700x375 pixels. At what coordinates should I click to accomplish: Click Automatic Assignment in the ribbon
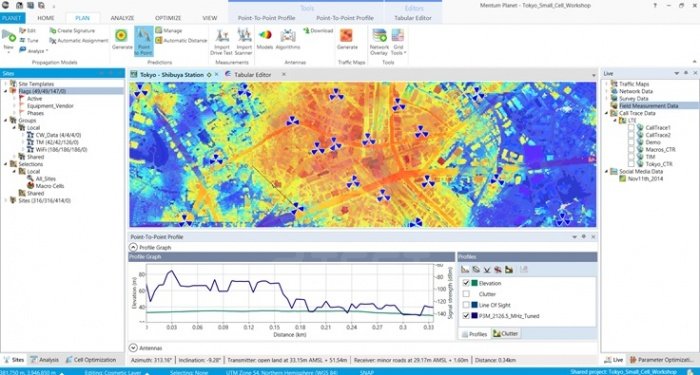[79, 40]
